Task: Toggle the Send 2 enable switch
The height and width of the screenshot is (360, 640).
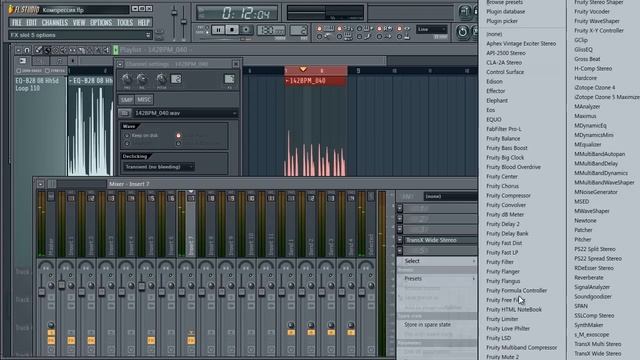Action: (311, 333)
